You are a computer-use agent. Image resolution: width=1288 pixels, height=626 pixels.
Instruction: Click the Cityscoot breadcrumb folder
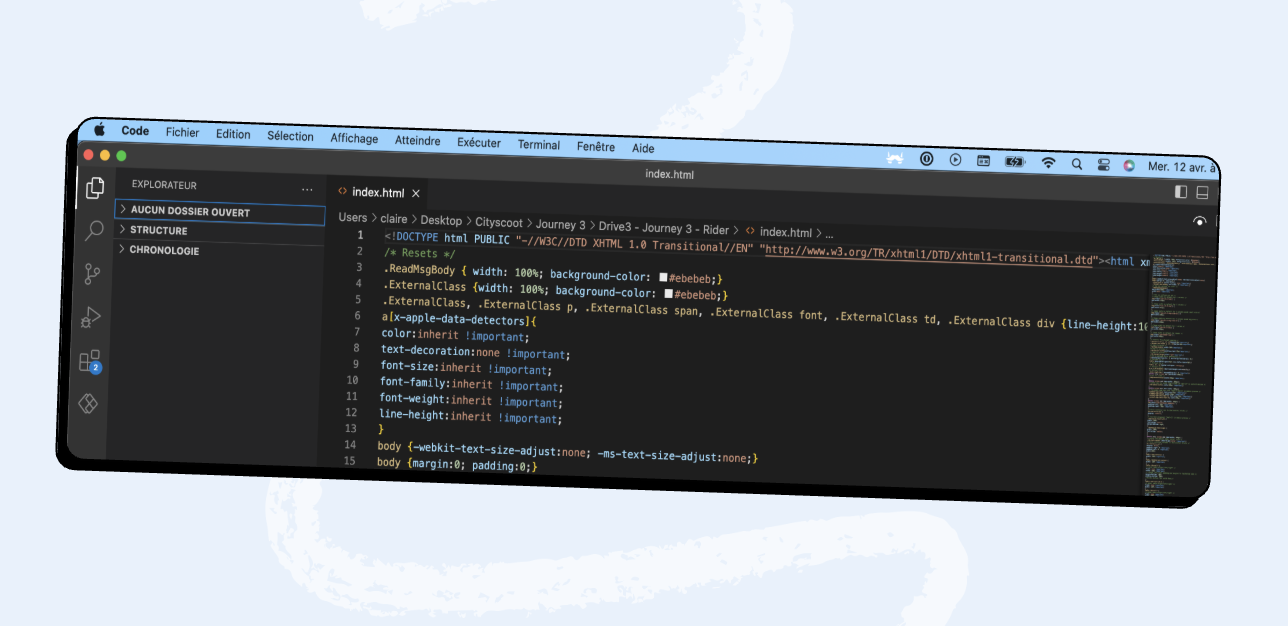(501, 222)
